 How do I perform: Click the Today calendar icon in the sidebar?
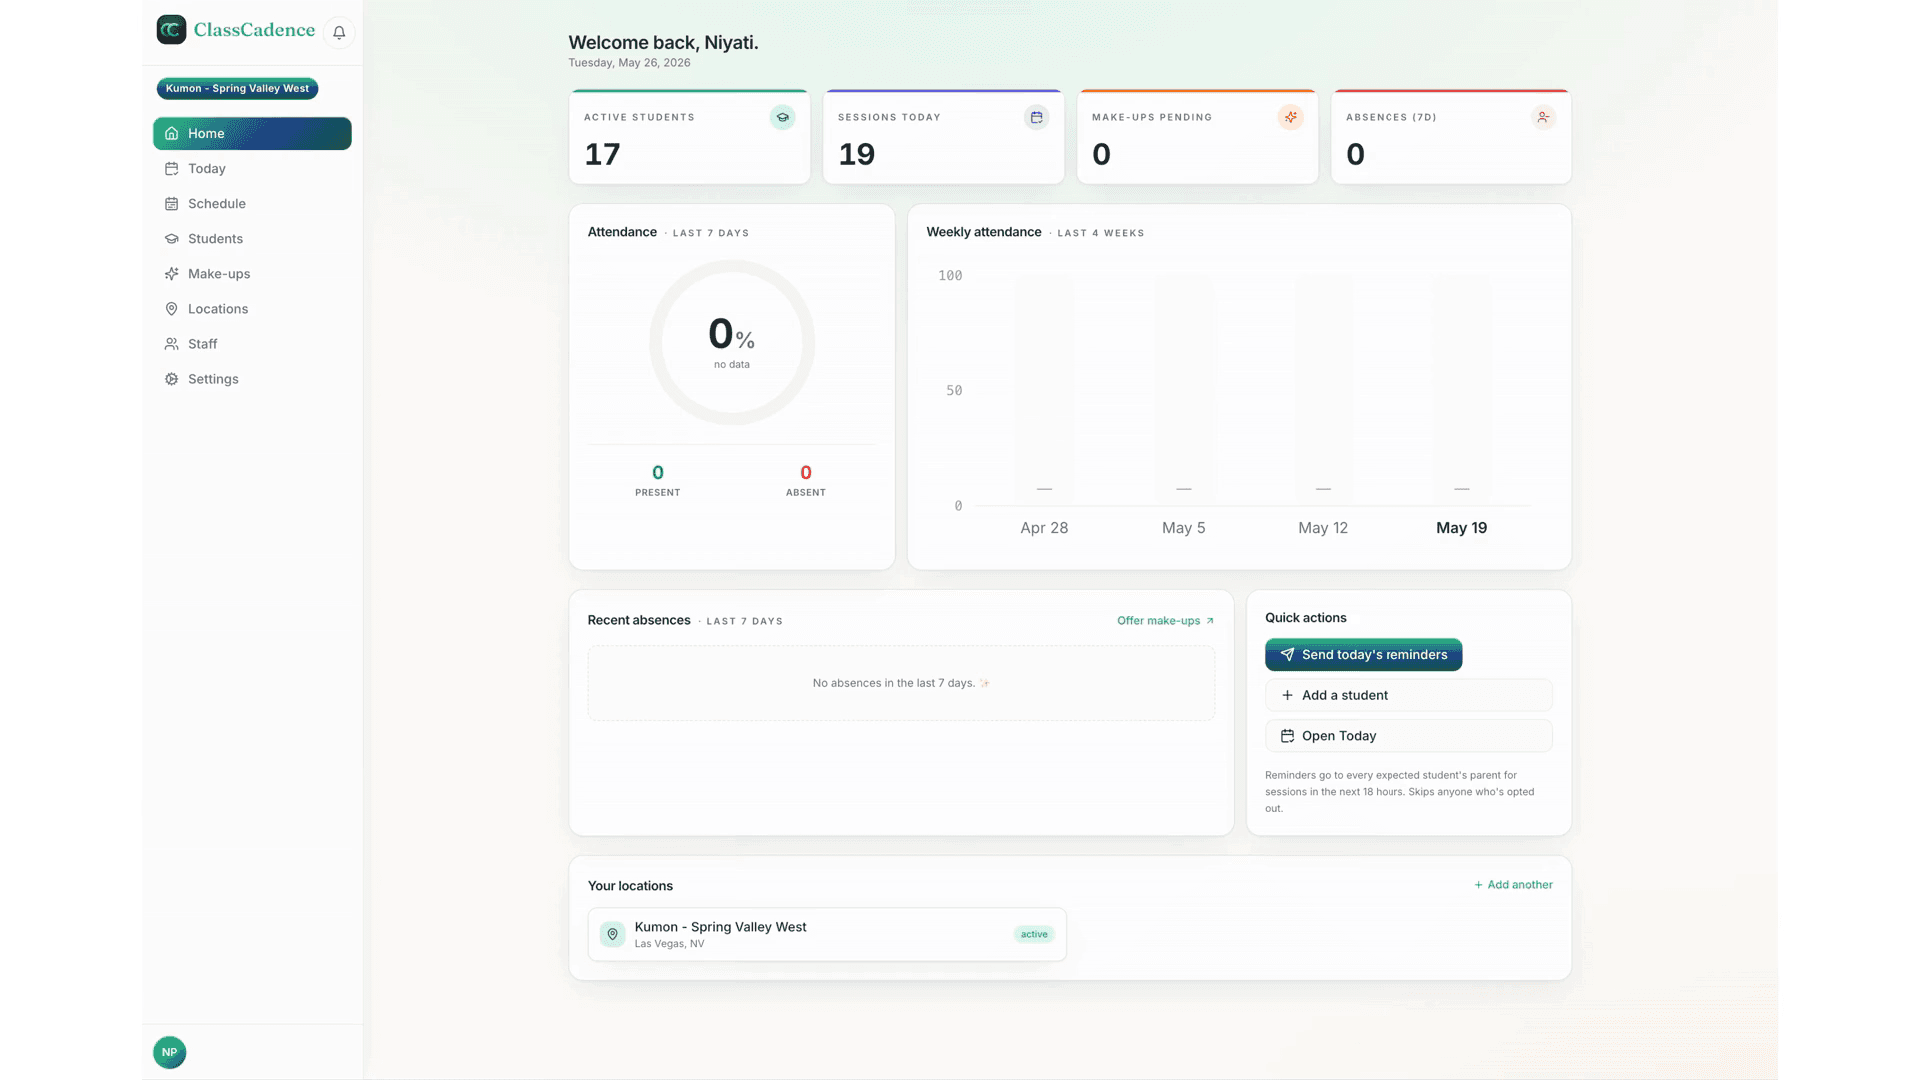point(171,168)
